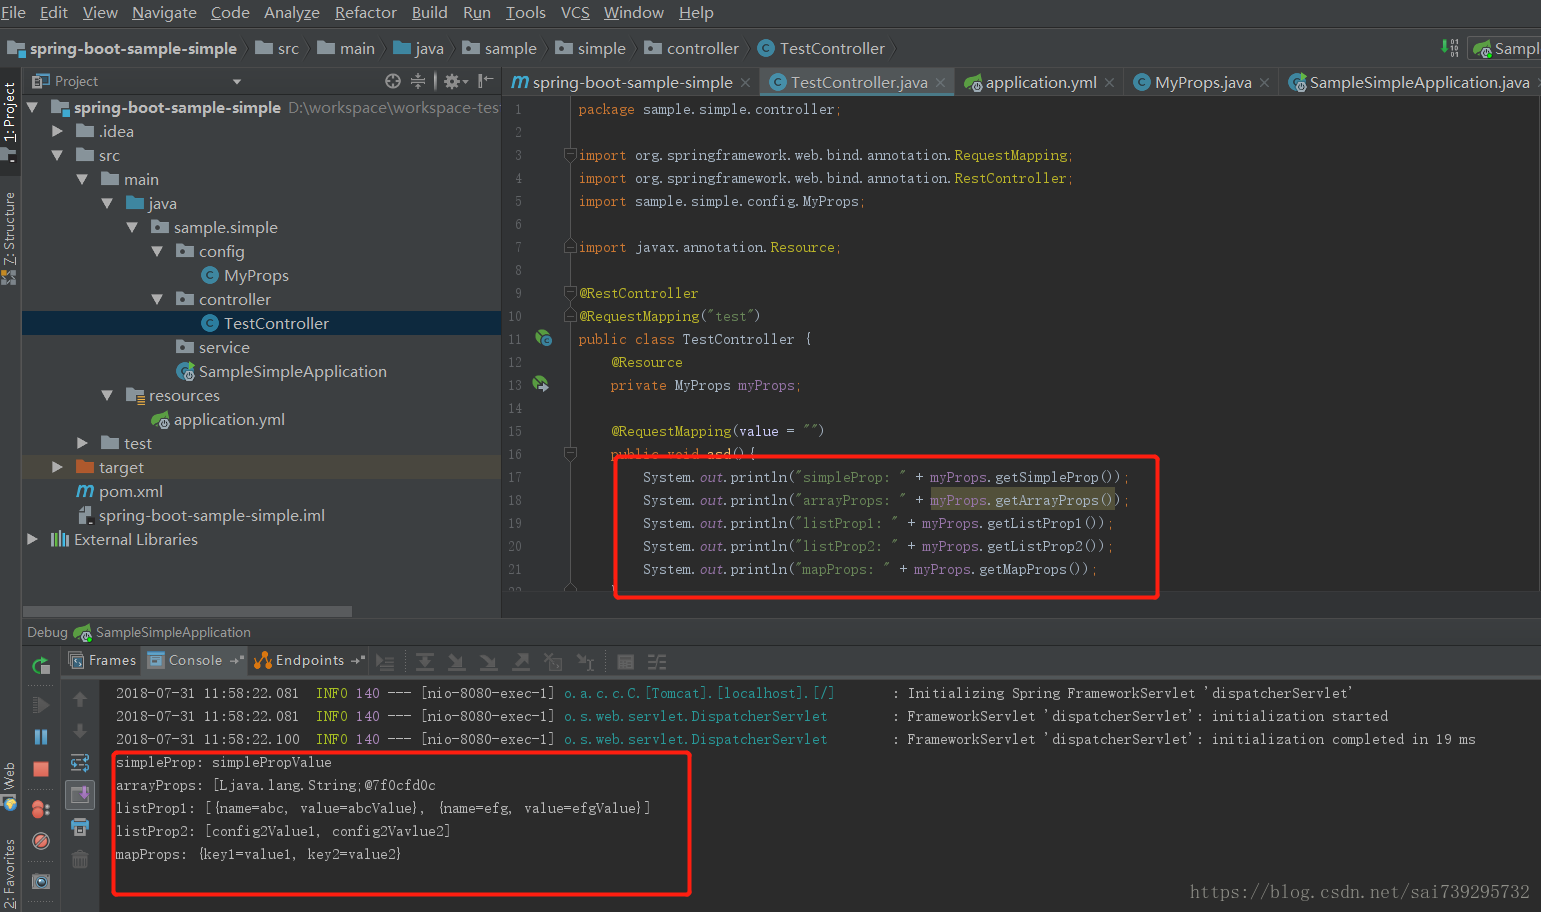Fold the asd method at line 16
Image resolution: width=1541 pixels, height=912 pixels.
click(570, 454)
